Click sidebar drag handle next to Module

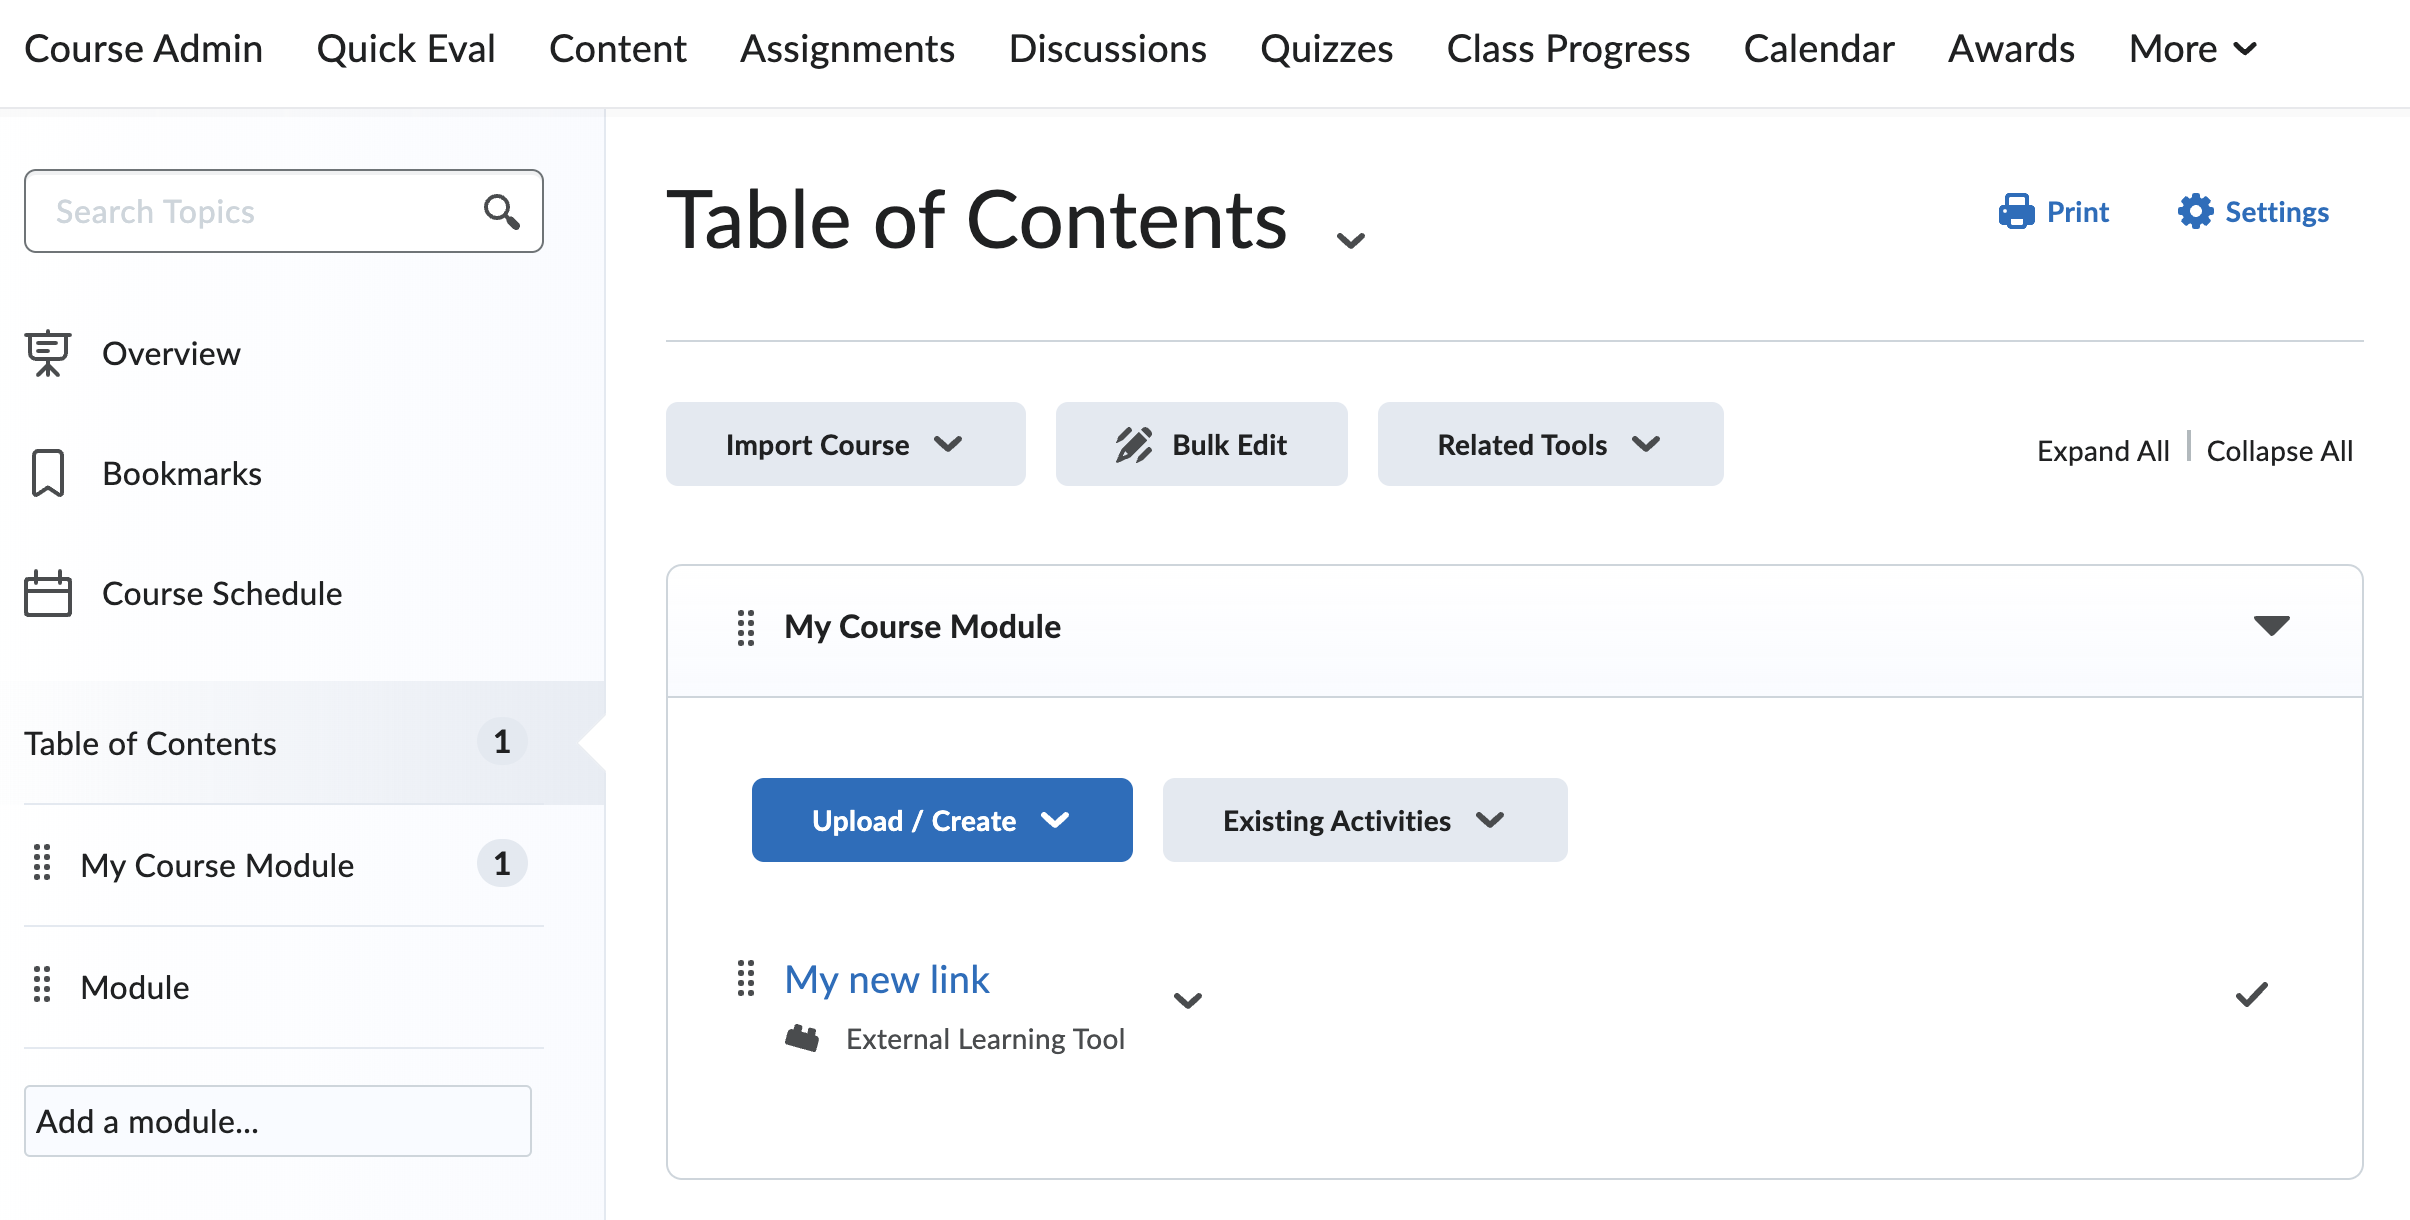tap(42, 985)
